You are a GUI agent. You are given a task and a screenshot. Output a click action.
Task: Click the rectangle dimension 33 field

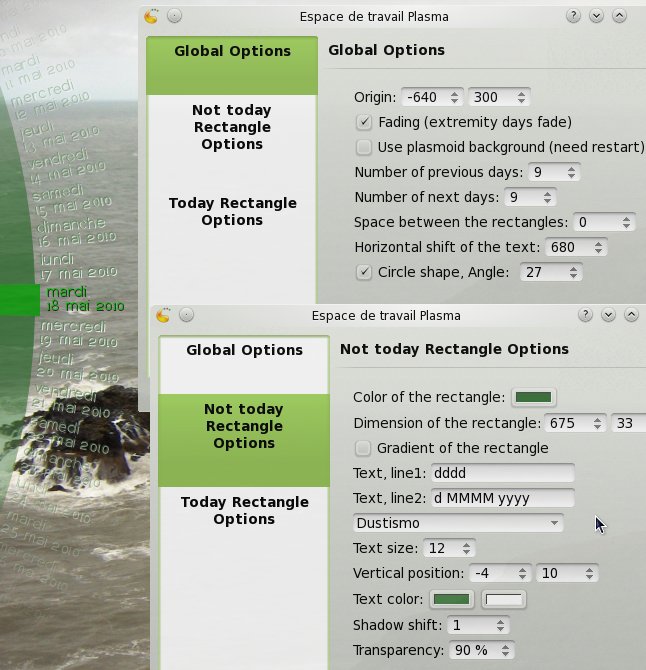point(629,423)
